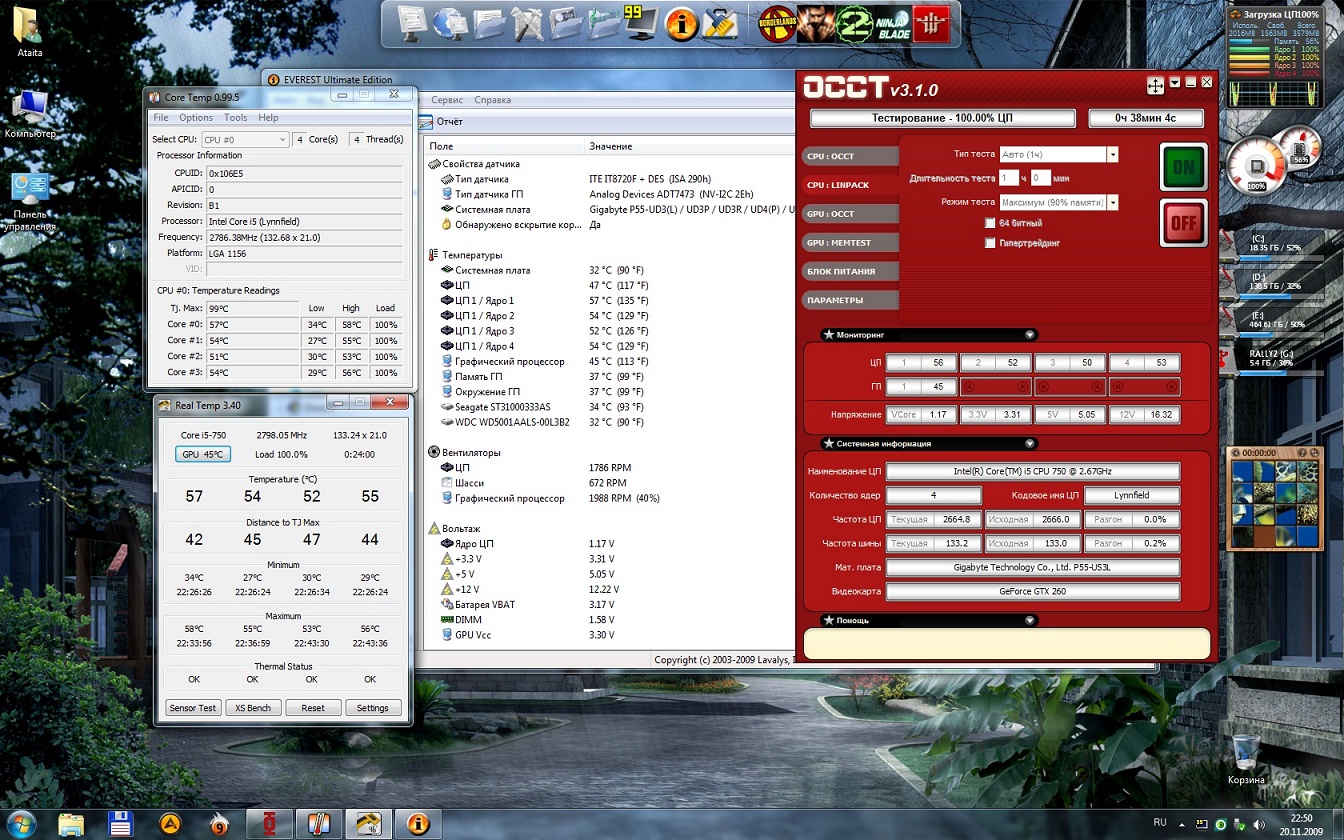
Task: Open the orange info icon in dock
Action: [x=681, y=23]
